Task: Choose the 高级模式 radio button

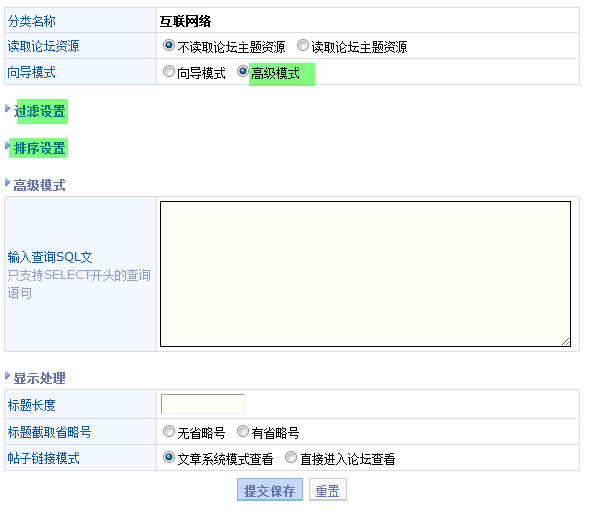Action: pyautogui.click(x=243, y=72)
